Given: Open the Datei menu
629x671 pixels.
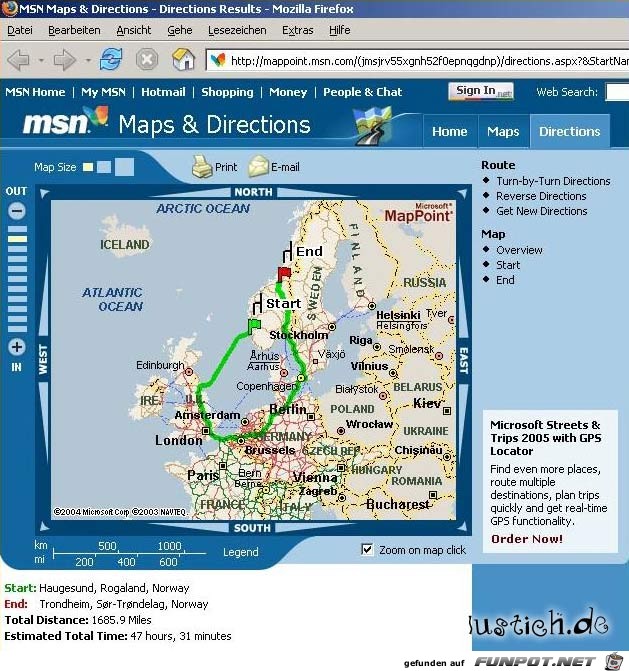Looking at the screenshot, I should click(x=20, y=30).
